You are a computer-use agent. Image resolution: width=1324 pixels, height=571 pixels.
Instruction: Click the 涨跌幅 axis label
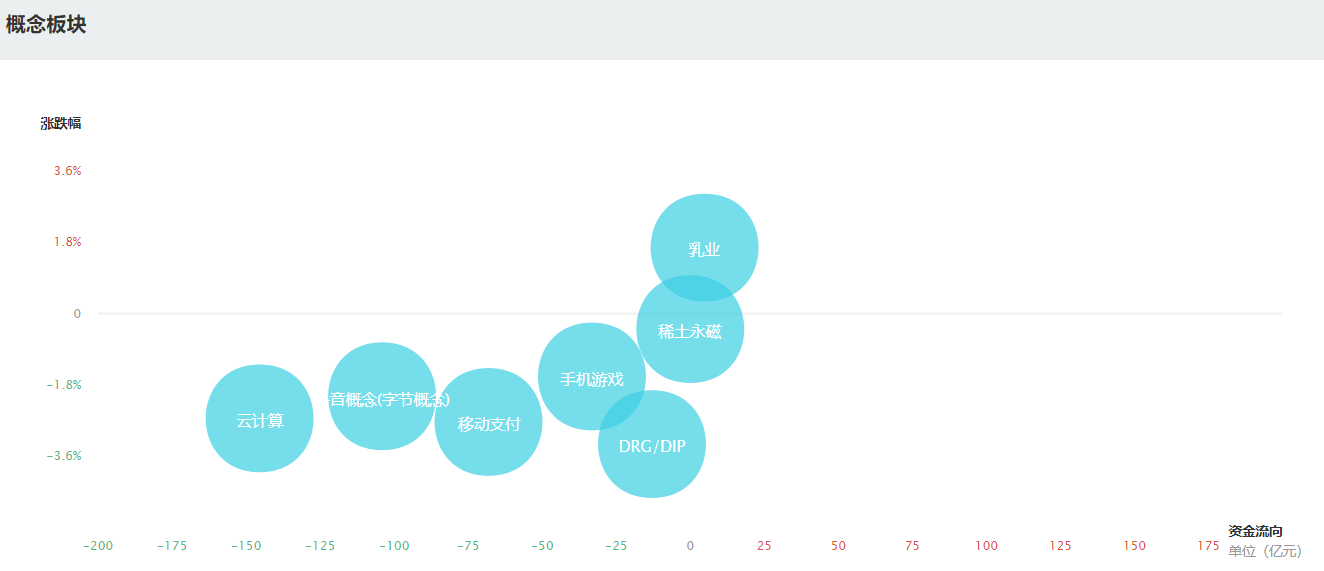tap(61, 124)
